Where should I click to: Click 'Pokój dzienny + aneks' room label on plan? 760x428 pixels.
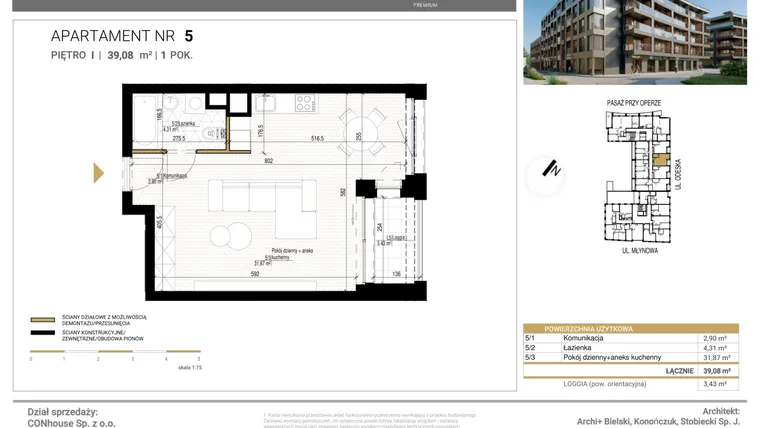click(292, 251)
